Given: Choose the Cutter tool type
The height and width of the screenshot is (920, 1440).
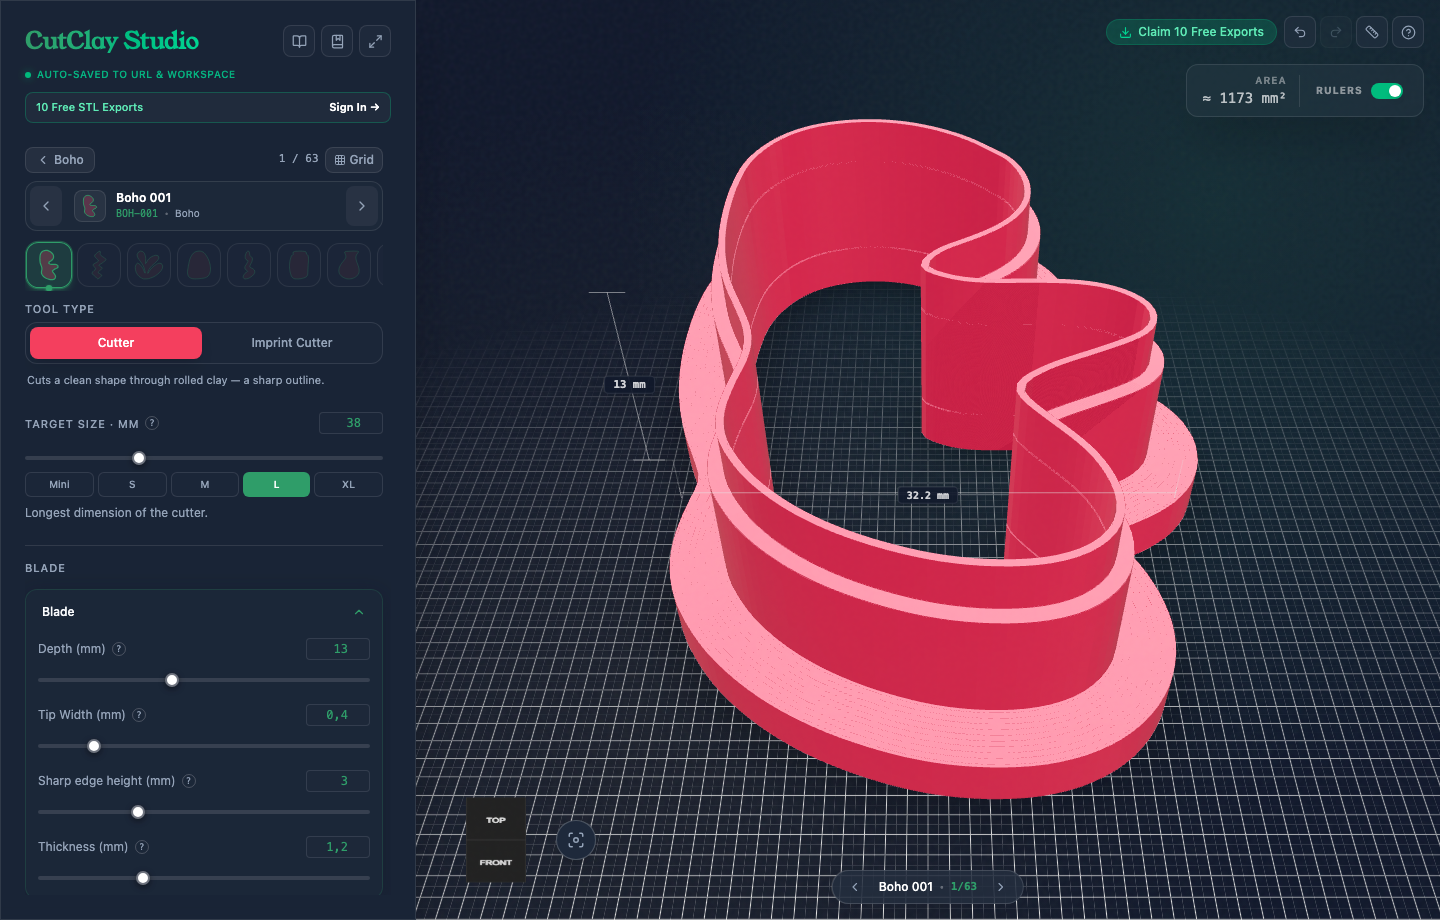Looking at the screenshot, I should tap(116, 343).
